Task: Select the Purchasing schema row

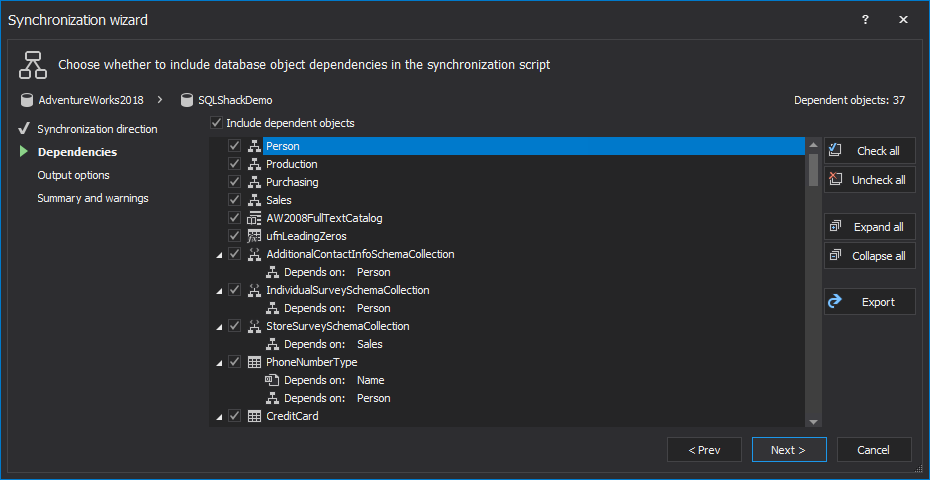Action: click(292, 182)
